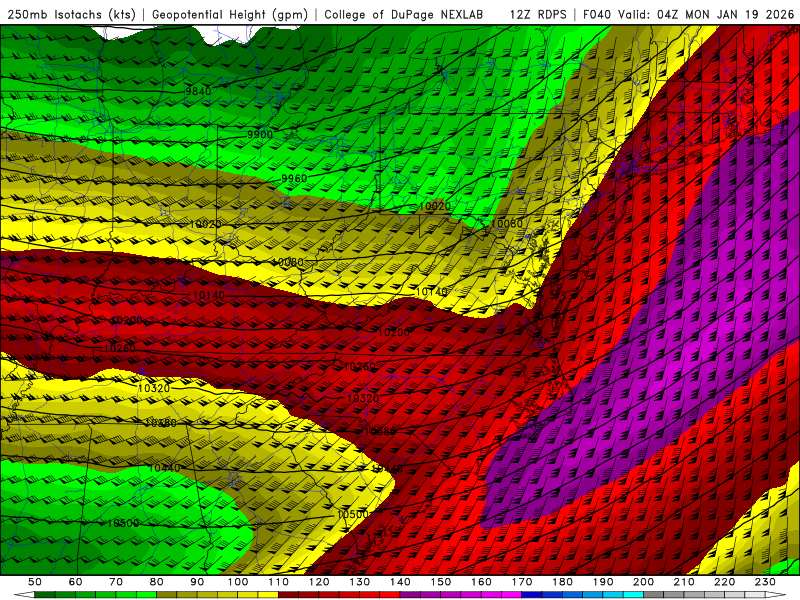800x600 pixels.
Task: Click the 'Valid: 04Z MON JAN 19 2026' text
Action: point(706,14)
